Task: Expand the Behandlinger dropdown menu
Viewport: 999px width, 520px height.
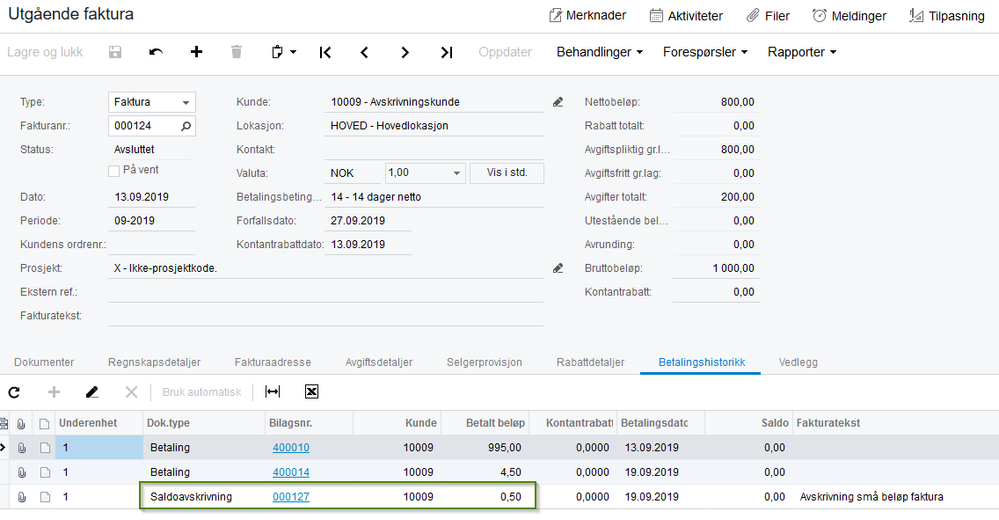Action: 599,52
